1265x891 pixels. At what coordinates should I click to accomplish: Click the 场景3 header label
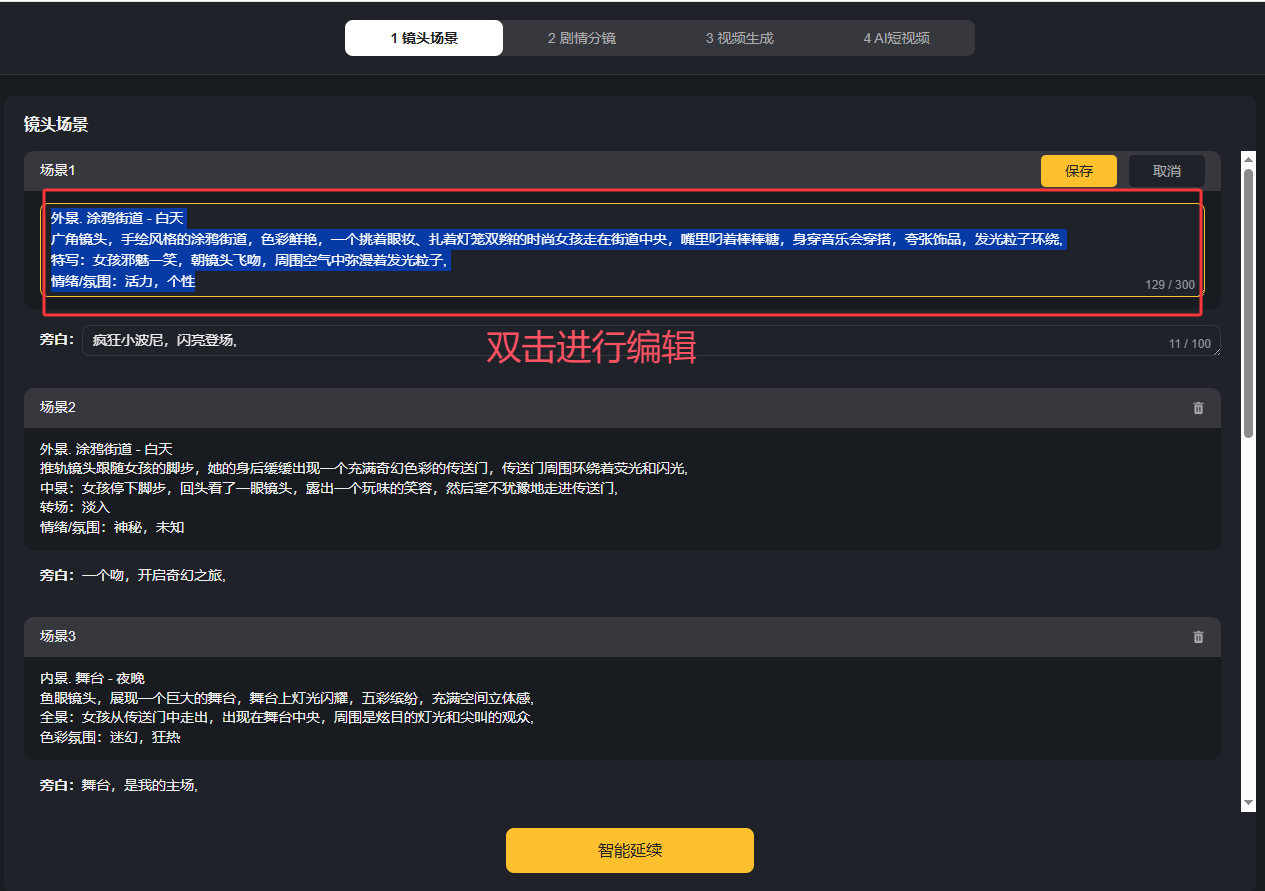pos(58,636)
